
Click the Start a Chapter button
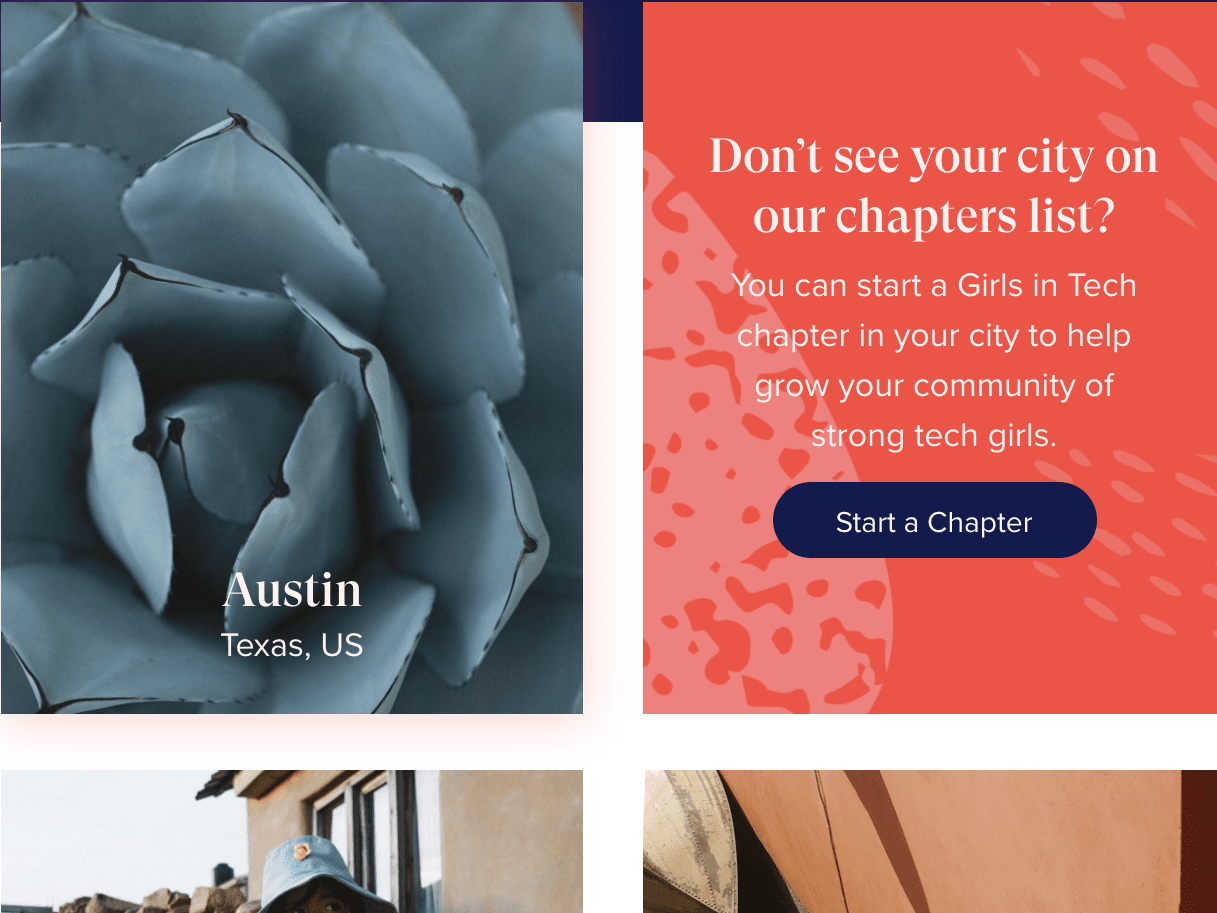click(x=934, y=520)
